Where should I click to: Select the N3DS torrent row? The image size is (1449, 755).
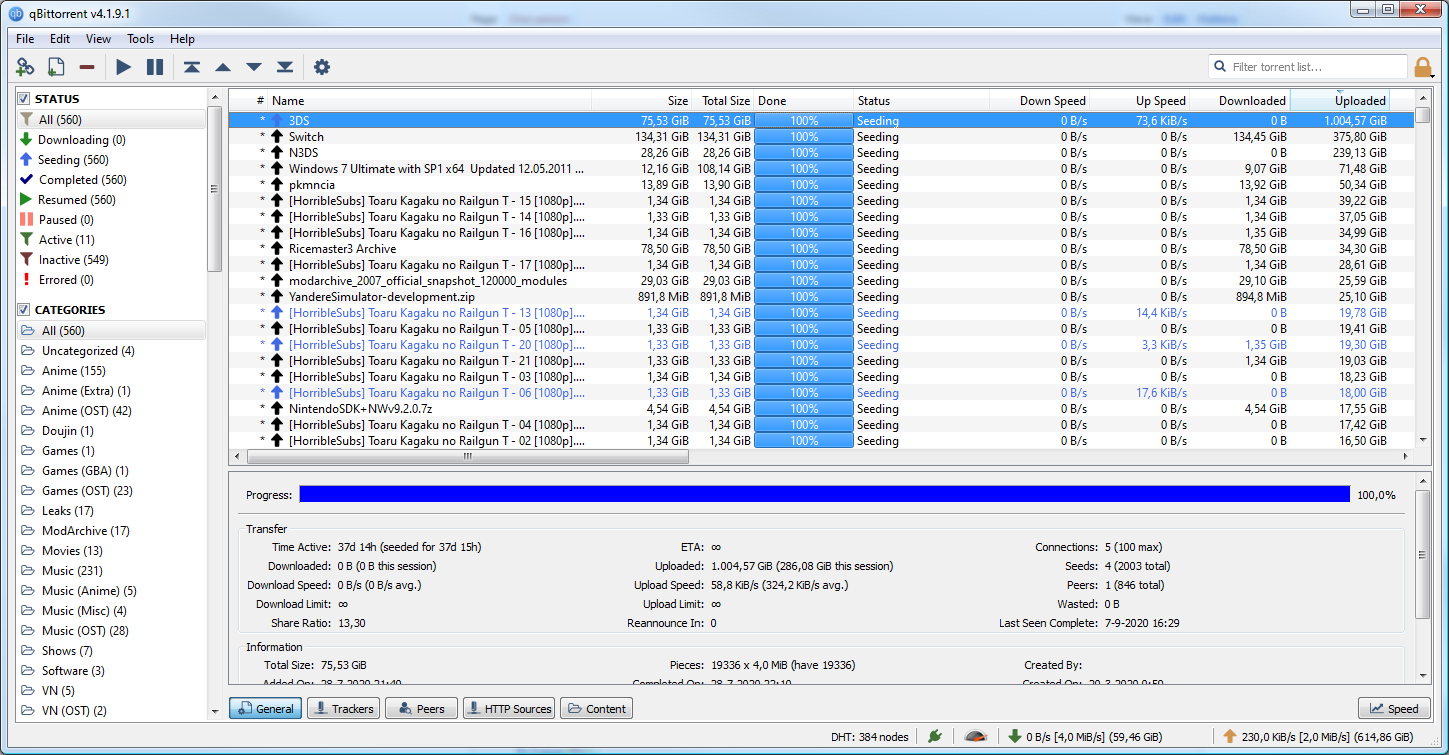(822, 153)
